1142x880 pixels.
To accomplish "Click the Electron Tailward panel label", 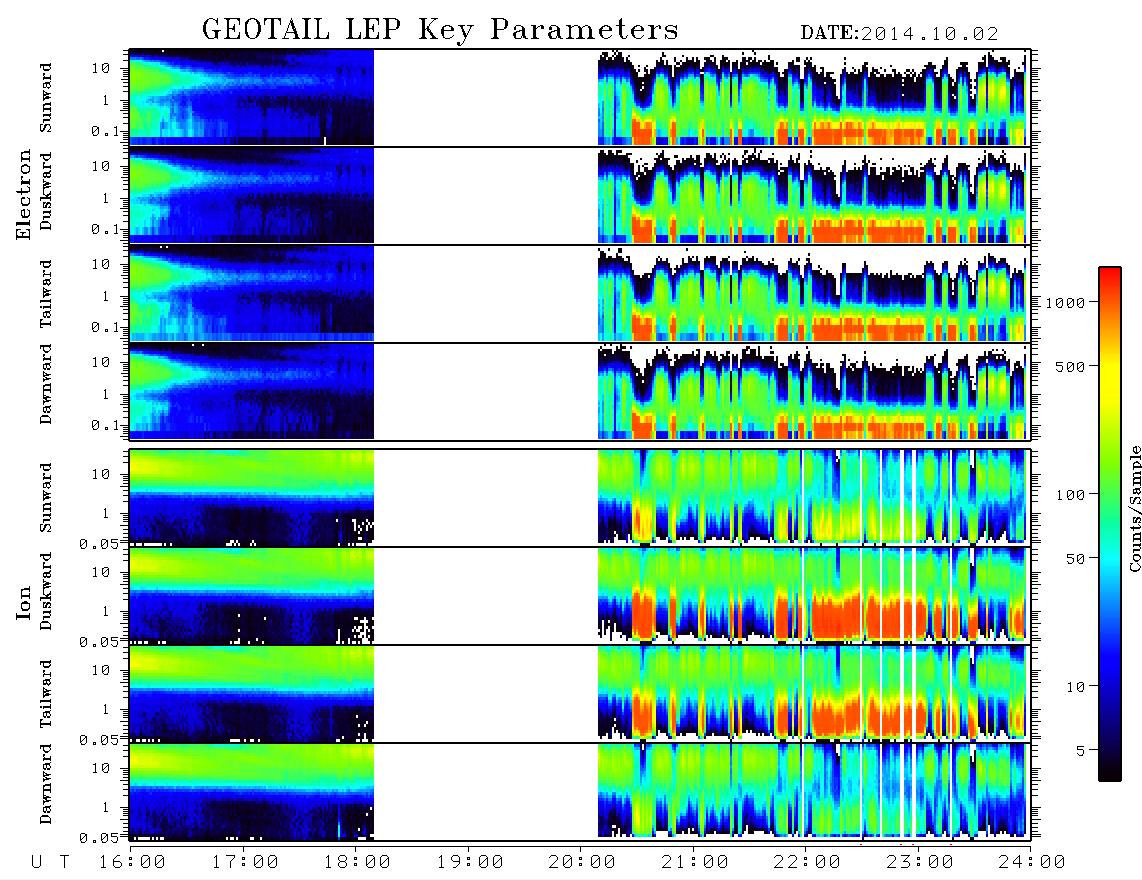I will (x=46, y=294).
